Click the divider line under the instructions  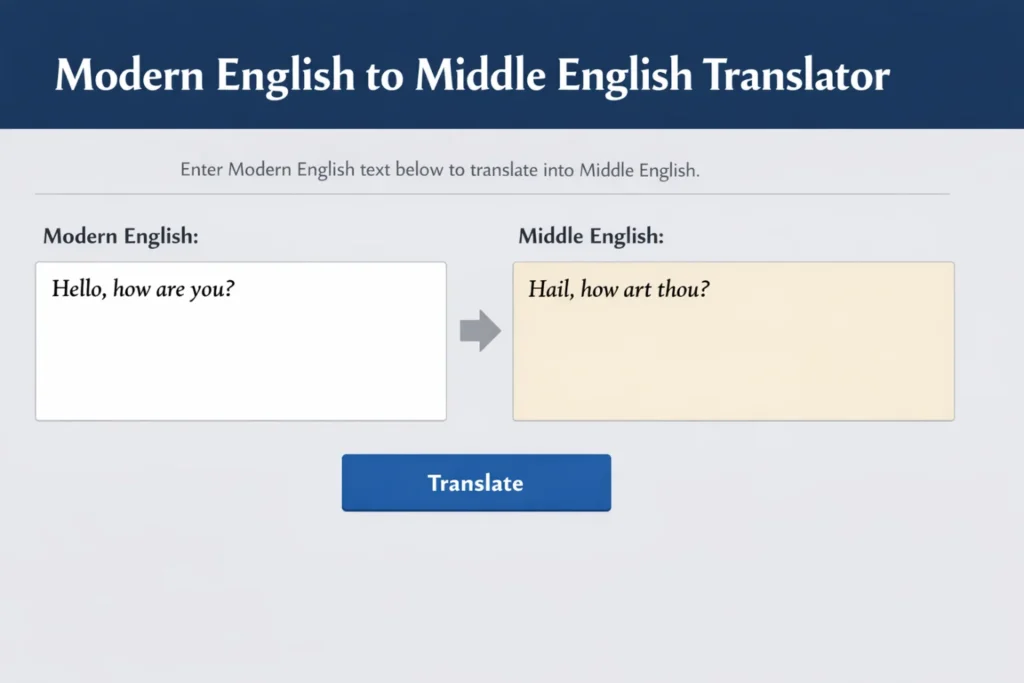pyautogui.click(x=493, y=192)
